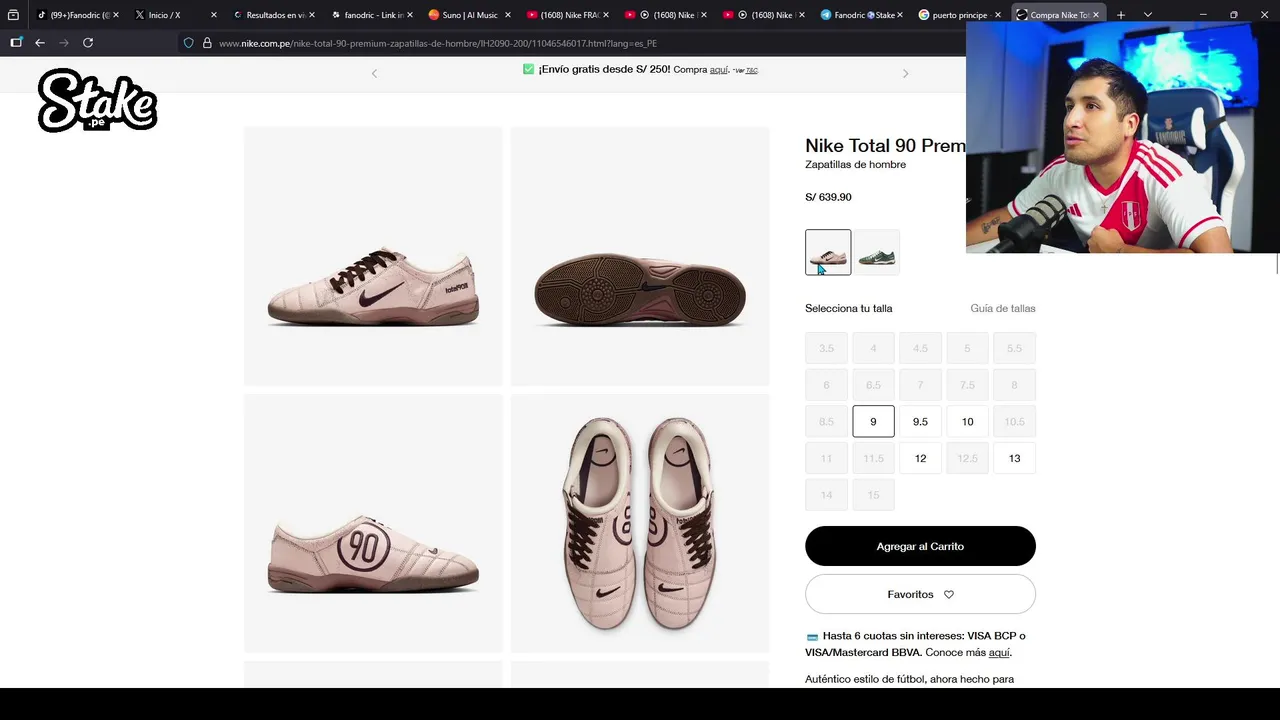The height and width of the screenshot is (720, 1280).
Task: Close the Suno AI Music tab
Action: pyautogui.click(x=508, y=15)
